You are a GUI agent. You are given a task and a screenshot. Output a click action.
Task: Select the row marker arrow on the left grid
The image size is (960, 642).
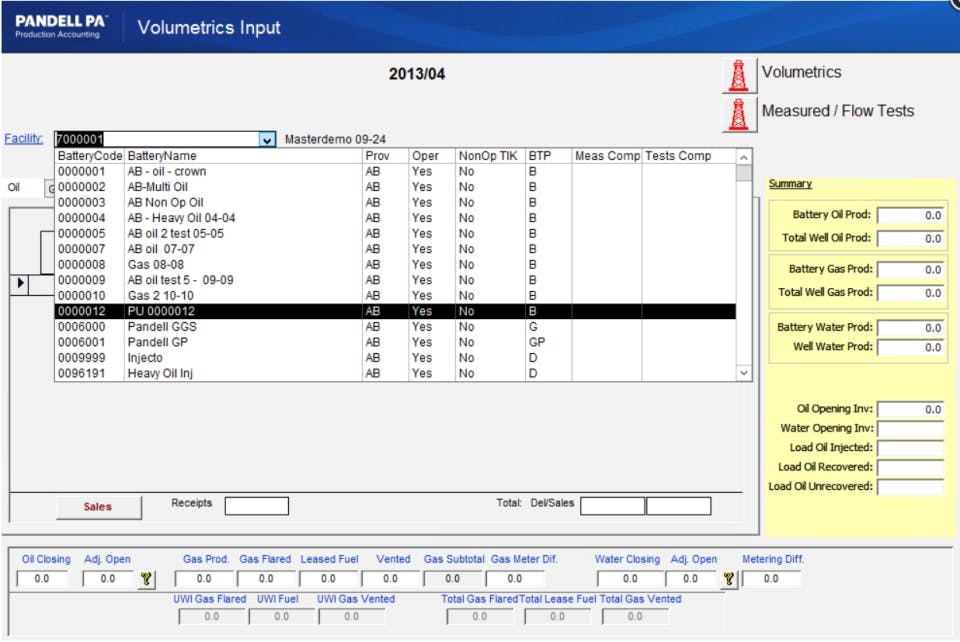point(20,283)
